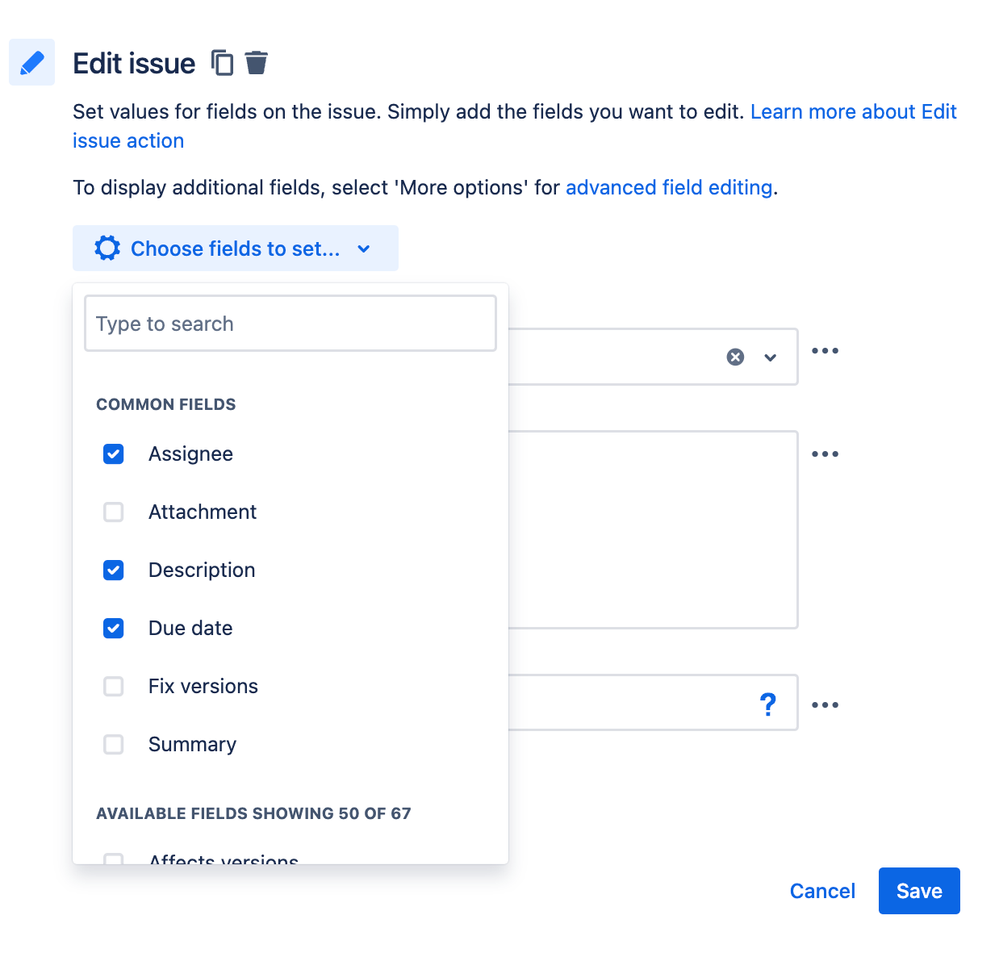This screenshot has height=978, width=999.
Task: Collapse the Choose fields to set dropdown
Action: 235,248
